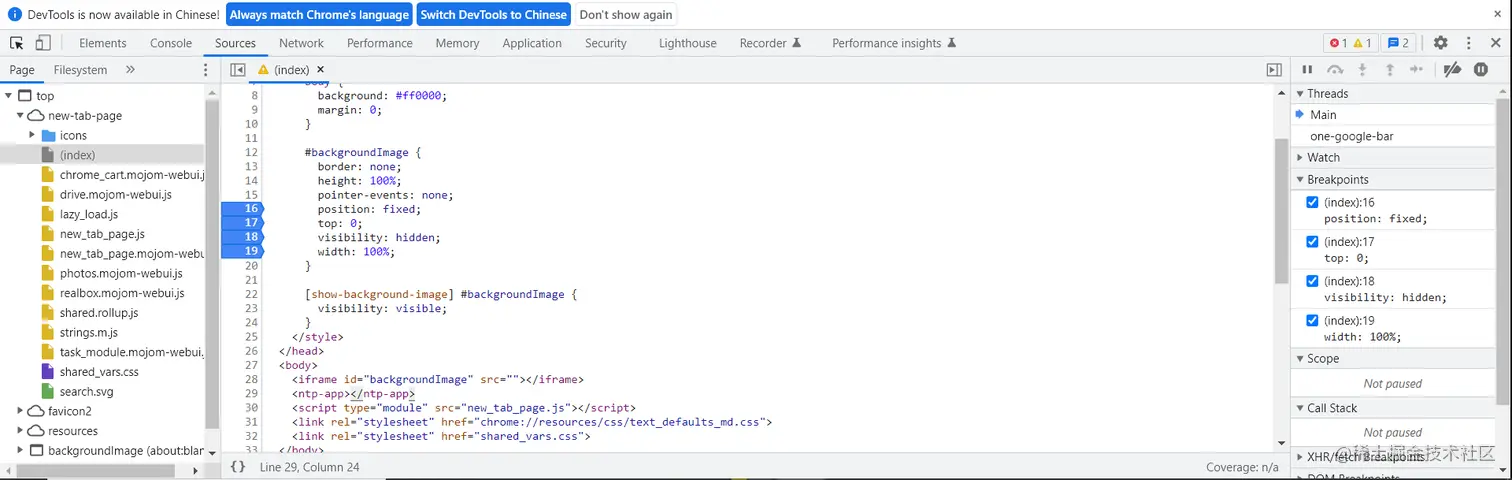Viewport: 1512px width, 480px height.
Task: Click Always match Chrome's language button
Action: tap(320, 15)
